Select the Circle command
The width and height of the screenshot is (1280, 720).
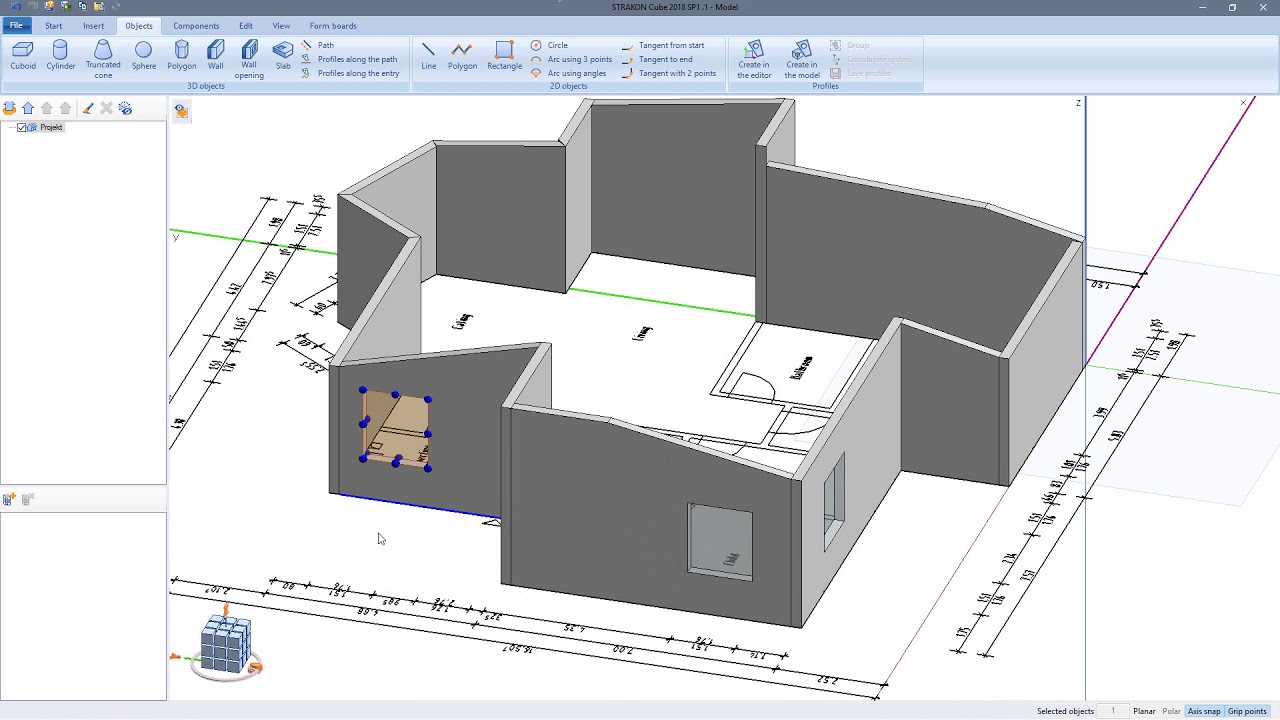pyautogui.click(x=549, y=45)
